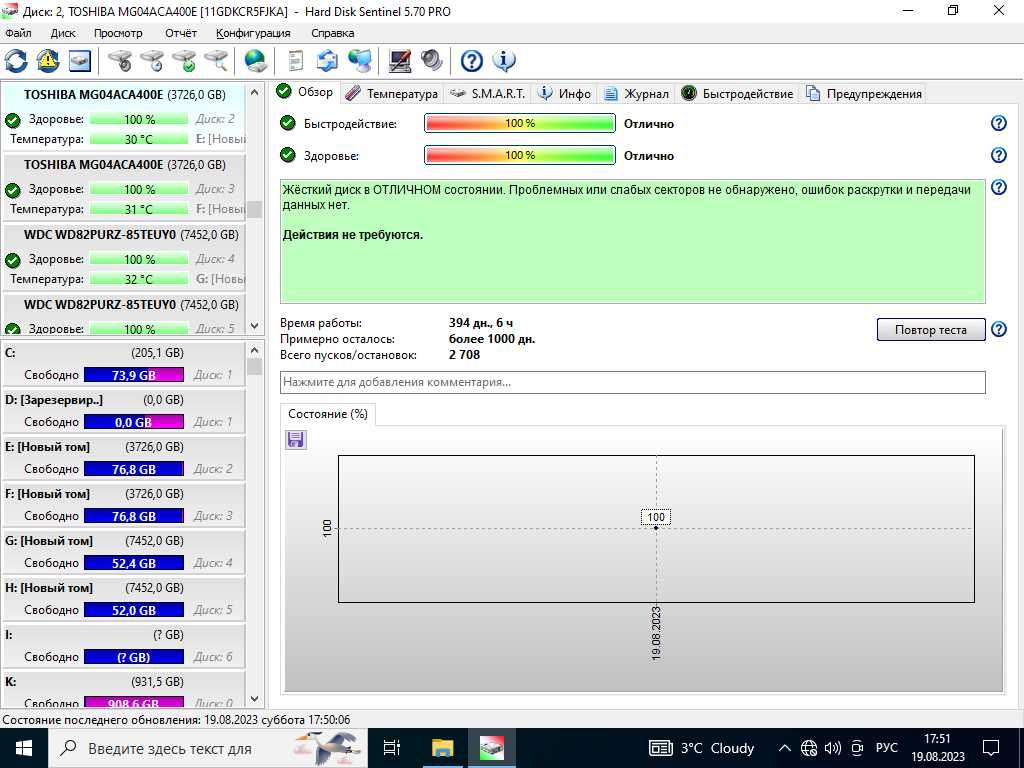Image resolution: width=1024 pixels, height=768 pixels.
Task: Click help icon beside green status text
Action: 999,187
